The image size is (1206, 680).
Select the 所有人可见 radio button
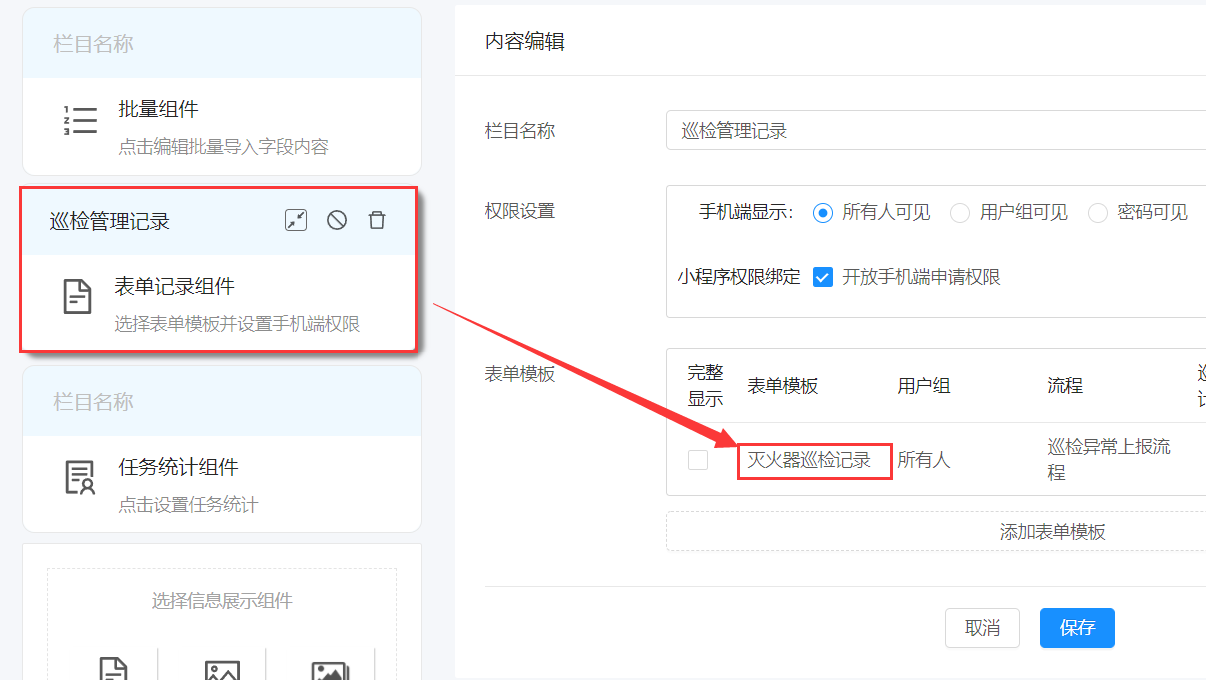822,212
